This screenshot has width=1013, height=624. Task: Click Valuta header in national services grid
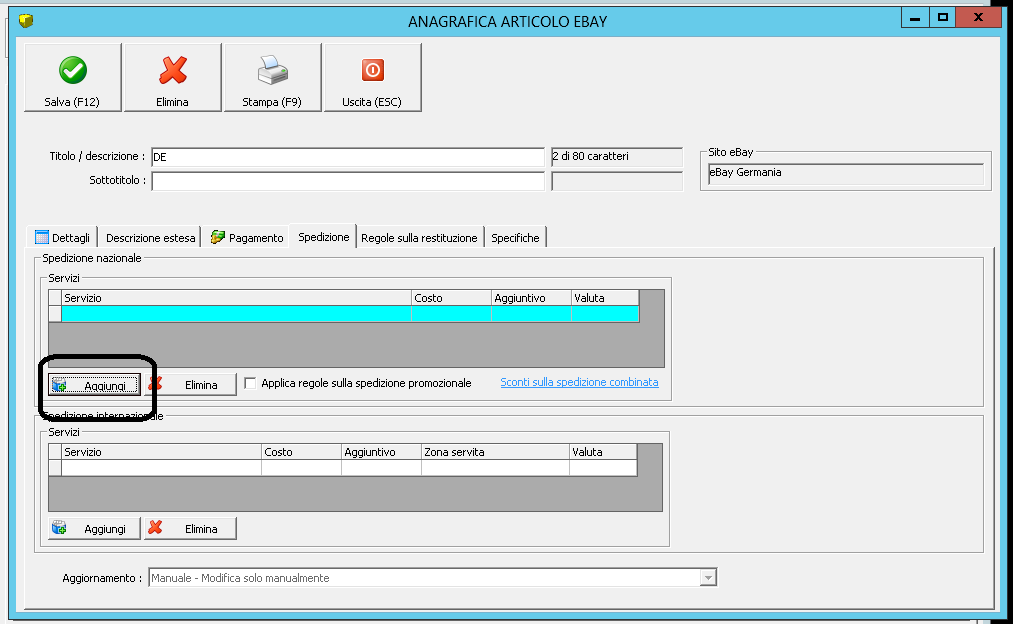click(x=605, y=298)
